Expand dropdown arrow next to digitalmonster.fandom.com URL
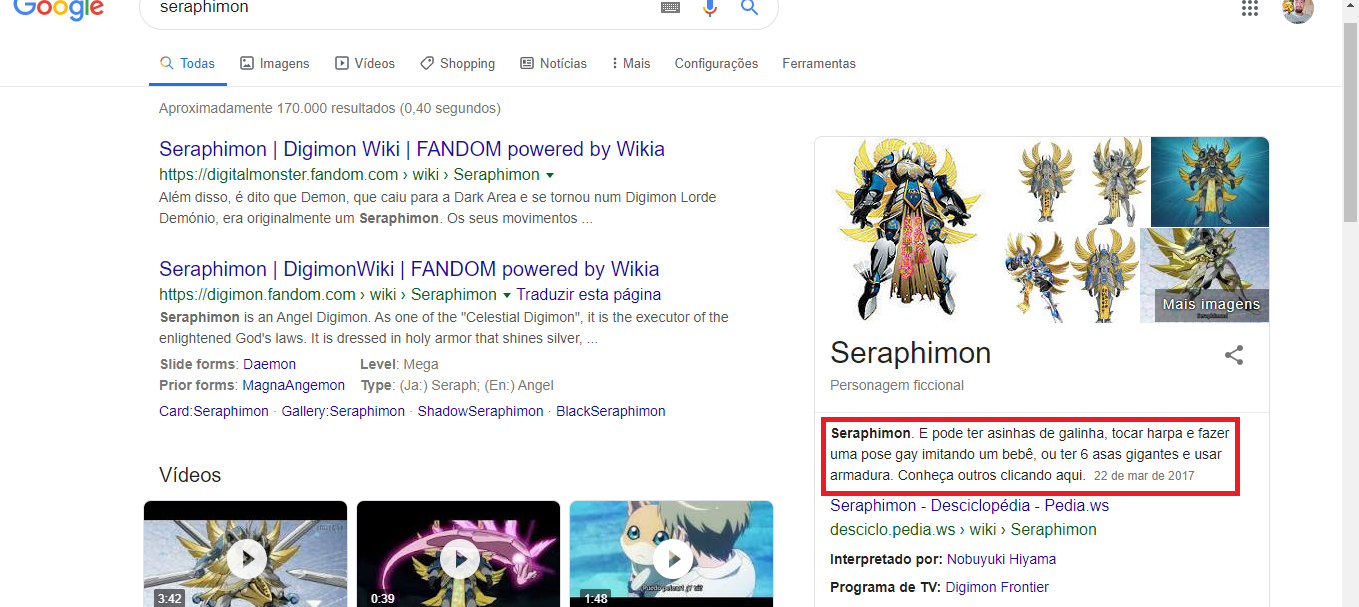The width and height of the screenshot is (1359, 607). [550, 175]
